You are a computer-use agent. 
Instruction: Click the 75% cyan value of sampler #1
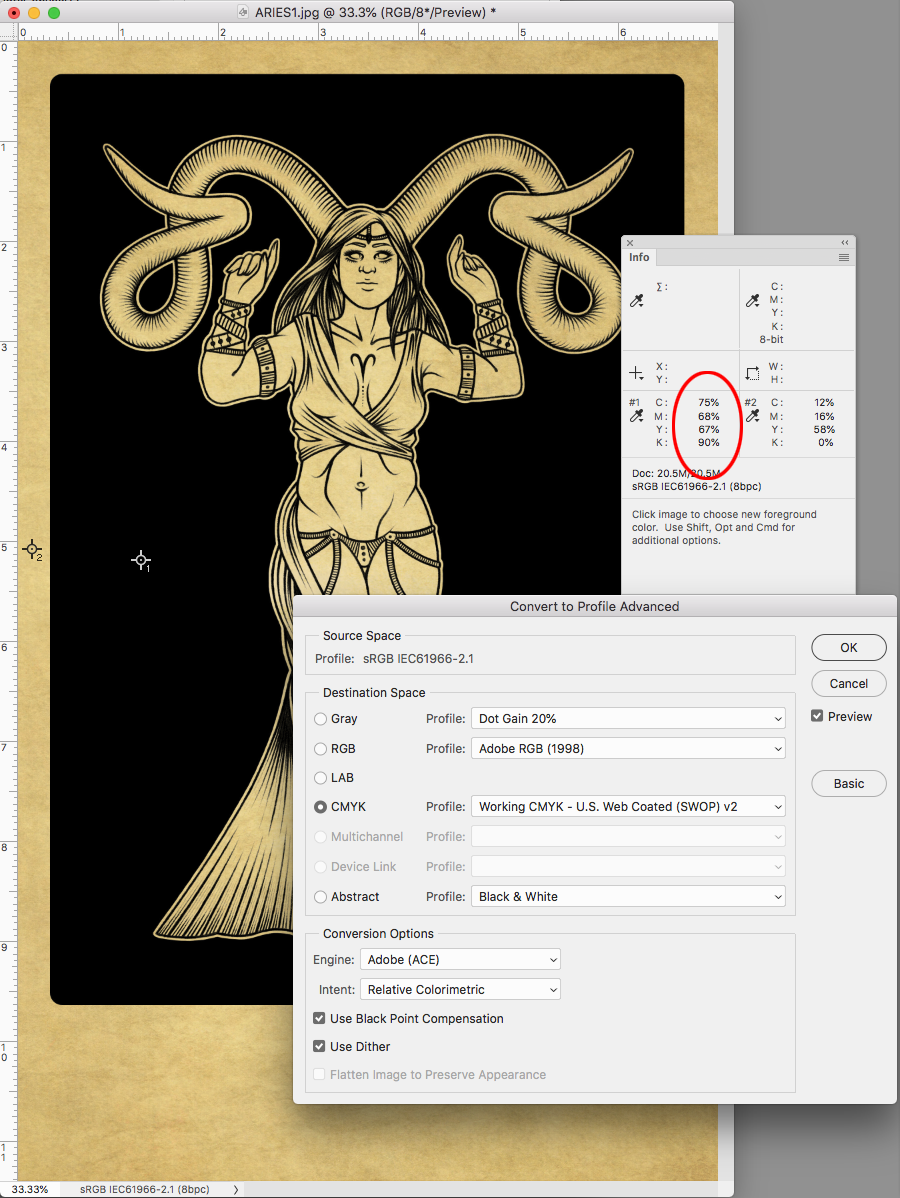pyautogui.click(x=708, y=403)
